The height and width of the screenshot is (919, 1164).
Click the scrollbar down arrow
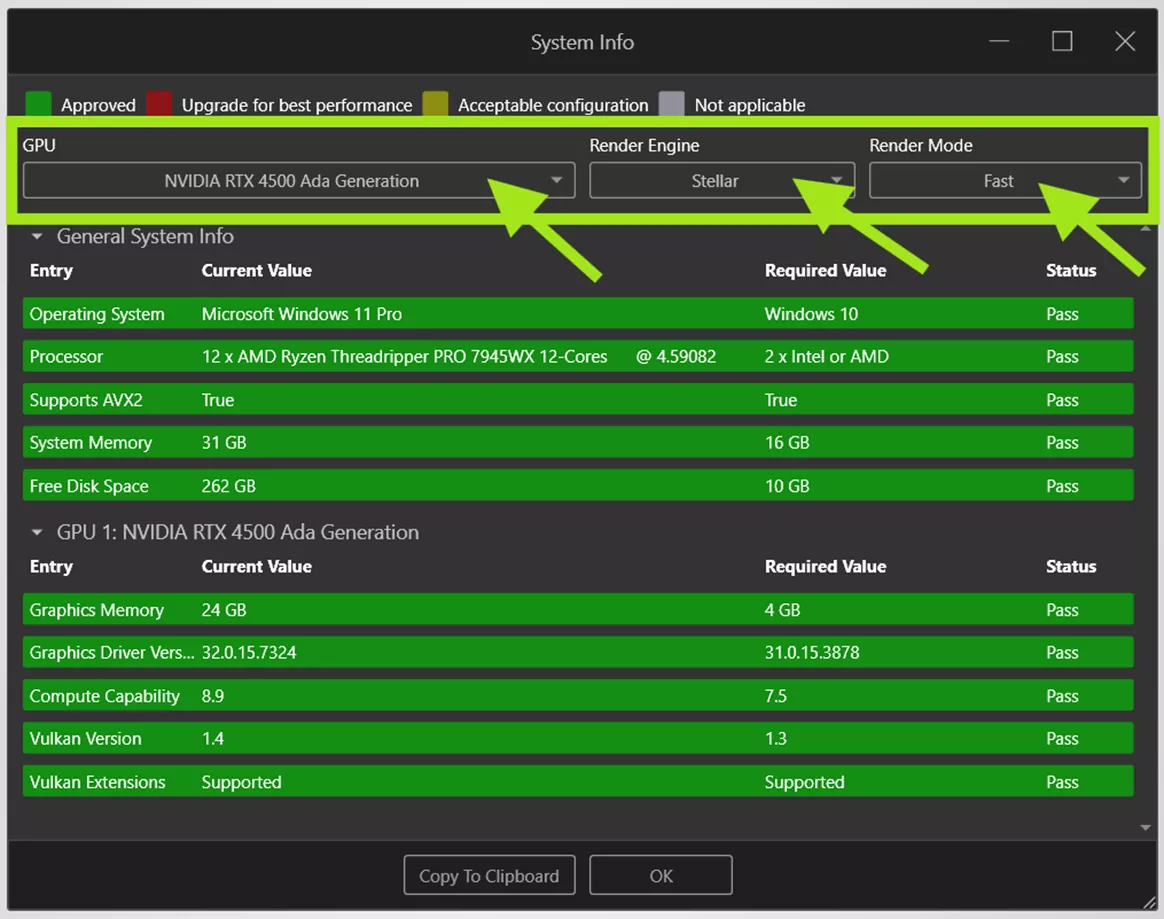1144,827
